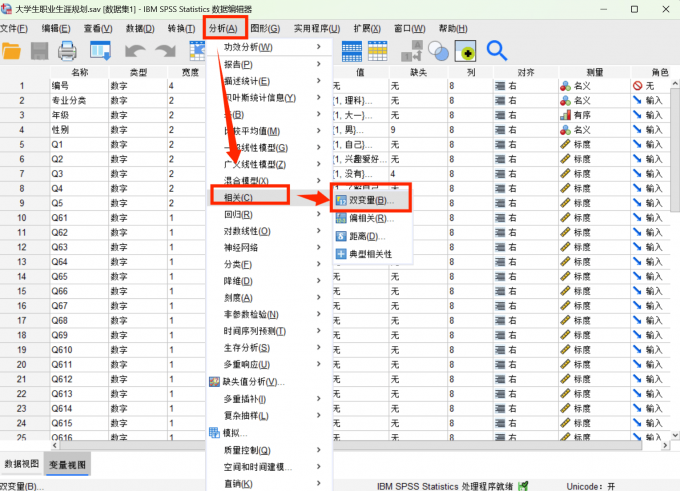The height and width of the screenshot is (491, 680).
Task: Click the horizontal scrollbar right arrow
Action: tap(665, 445)
